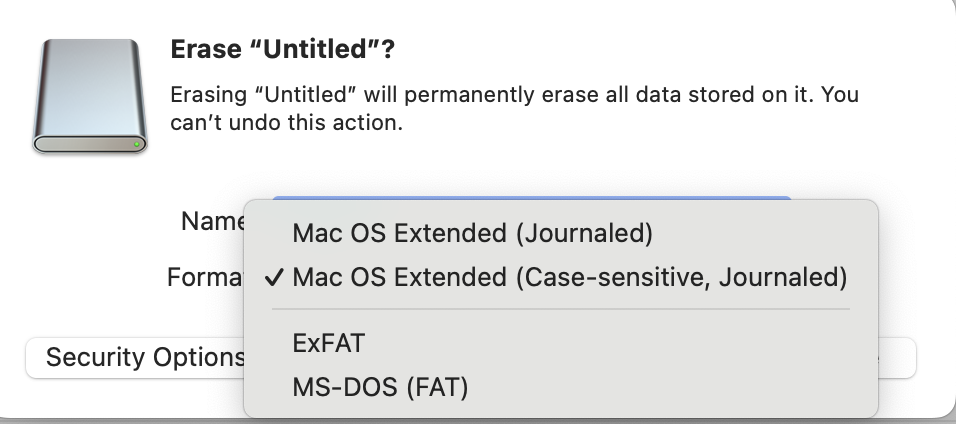Click the separator line above ExFAT
The image size is (956, 424).
(x=560, y=310)
